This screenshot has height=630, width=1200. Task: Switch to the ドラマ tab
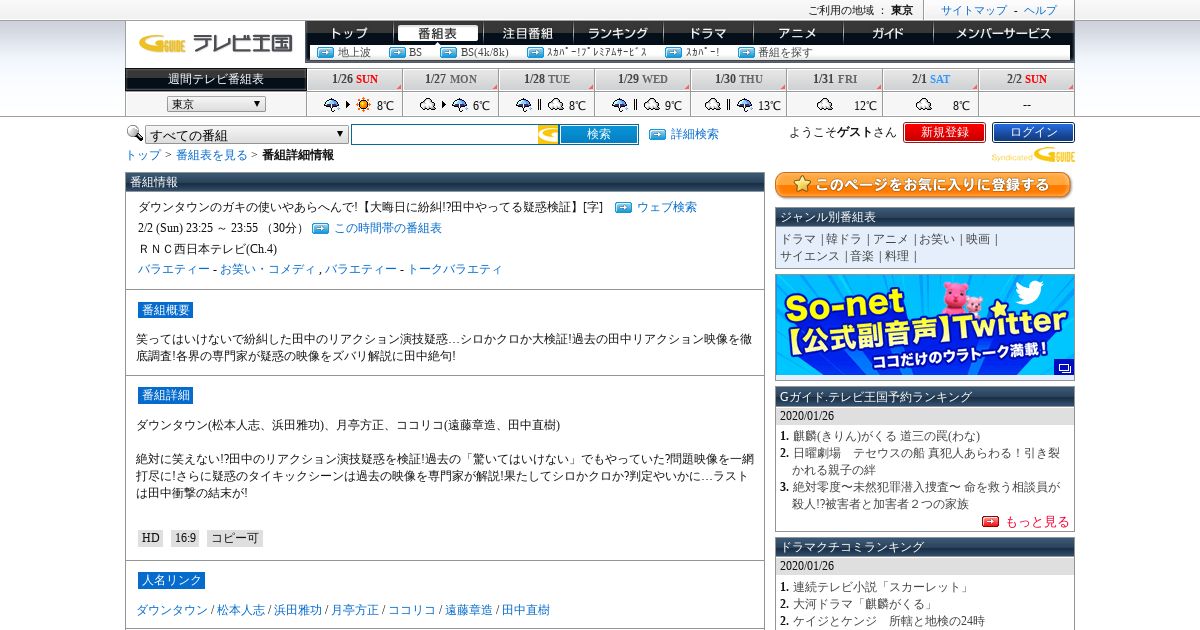pos(708,33)
